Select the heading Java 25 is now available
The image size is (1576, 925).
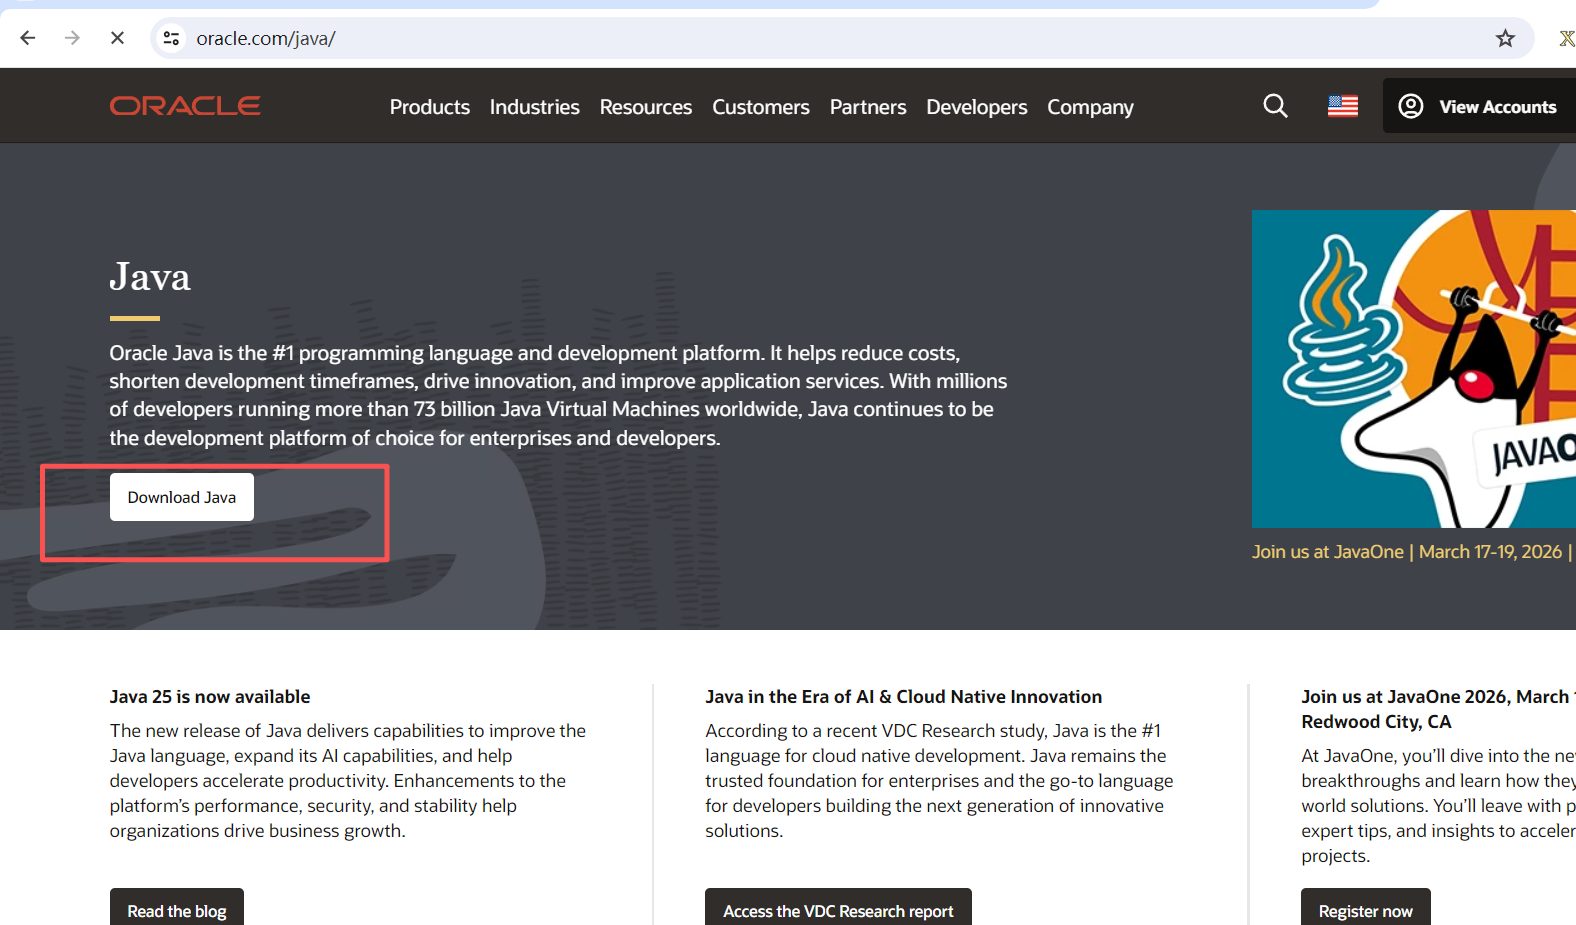pyautogui.click(x=210, y=697)
